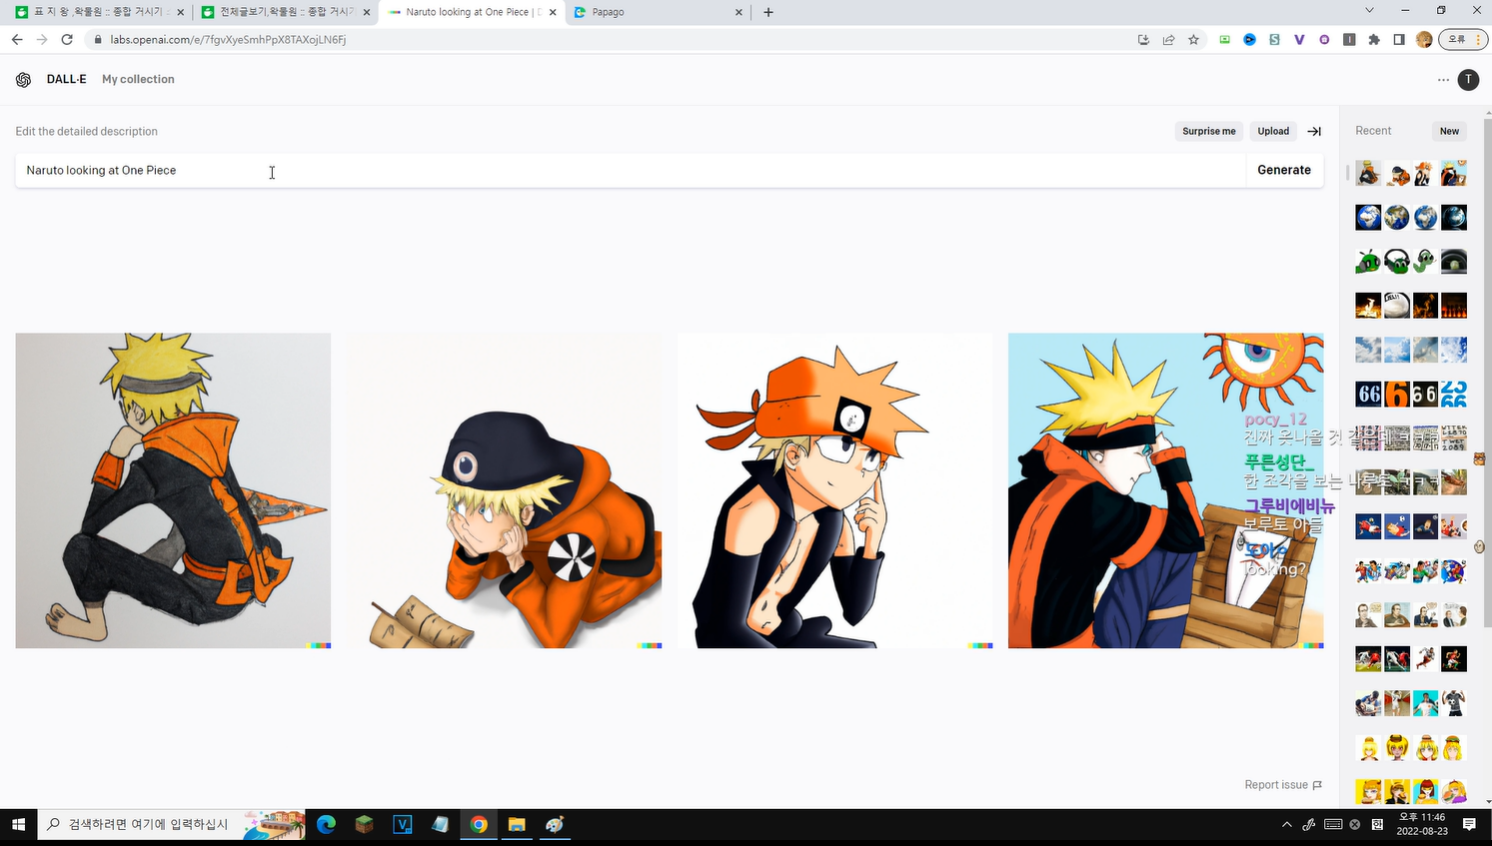Open the Minecraft block icon on taskbar
This screenshot has height=846, width=1492.
pos(364,825)
